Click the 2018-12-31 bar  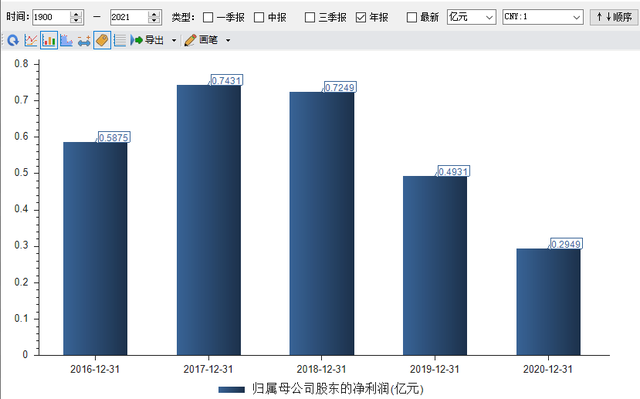pos(322,224)
